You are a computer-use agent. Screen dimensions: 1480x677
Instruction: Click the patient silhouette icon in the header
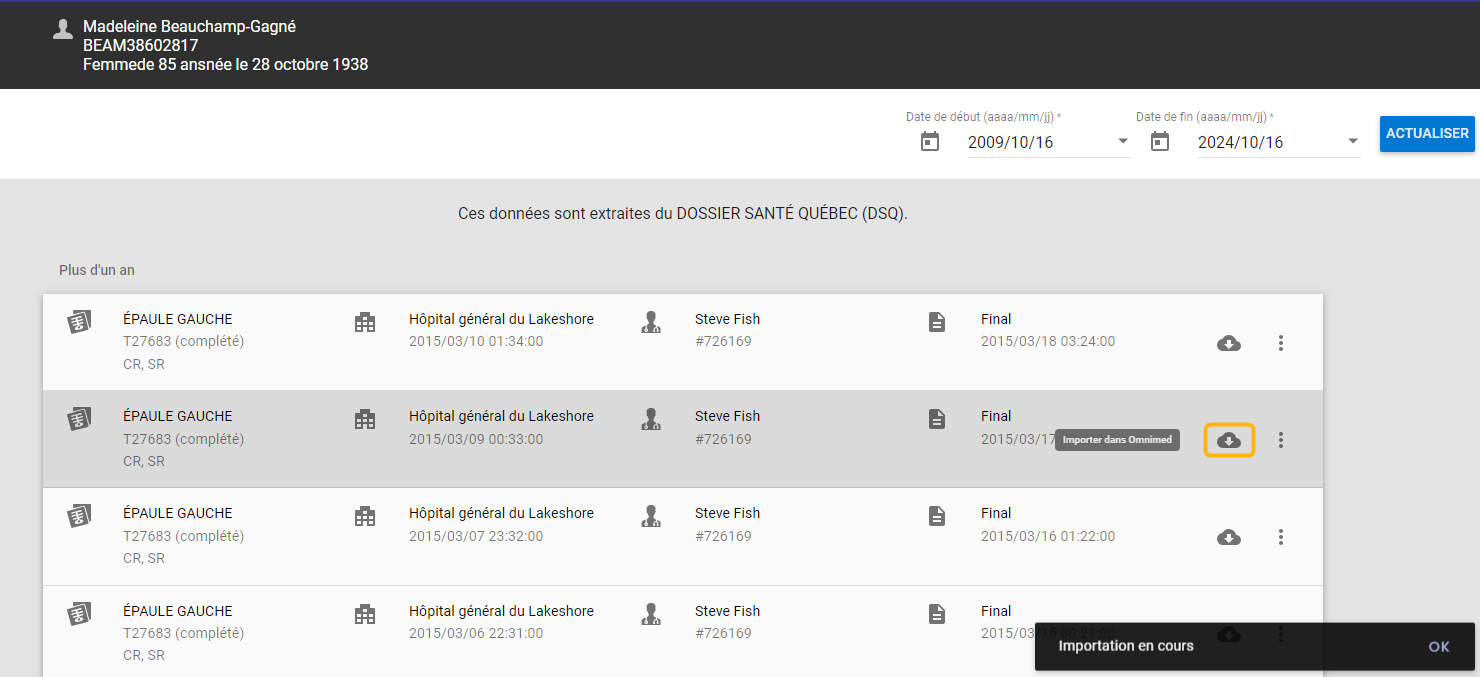pyautogui.click(x=63, y=28)
